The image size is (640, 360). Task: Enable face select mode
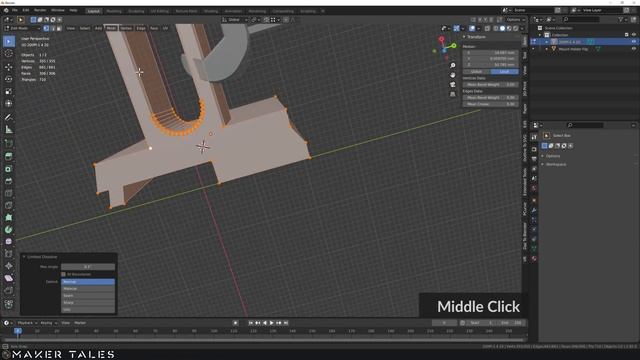59,28
